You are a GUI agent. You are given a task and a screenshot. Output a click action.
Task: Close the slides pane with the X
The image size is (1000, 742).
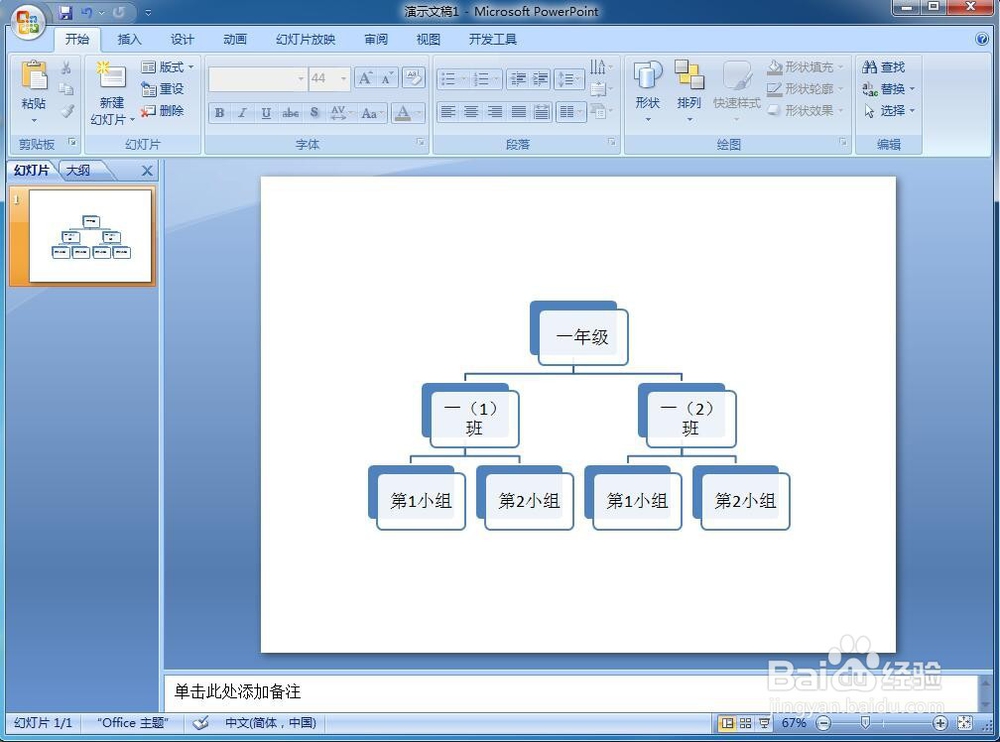tap(147, 170)
